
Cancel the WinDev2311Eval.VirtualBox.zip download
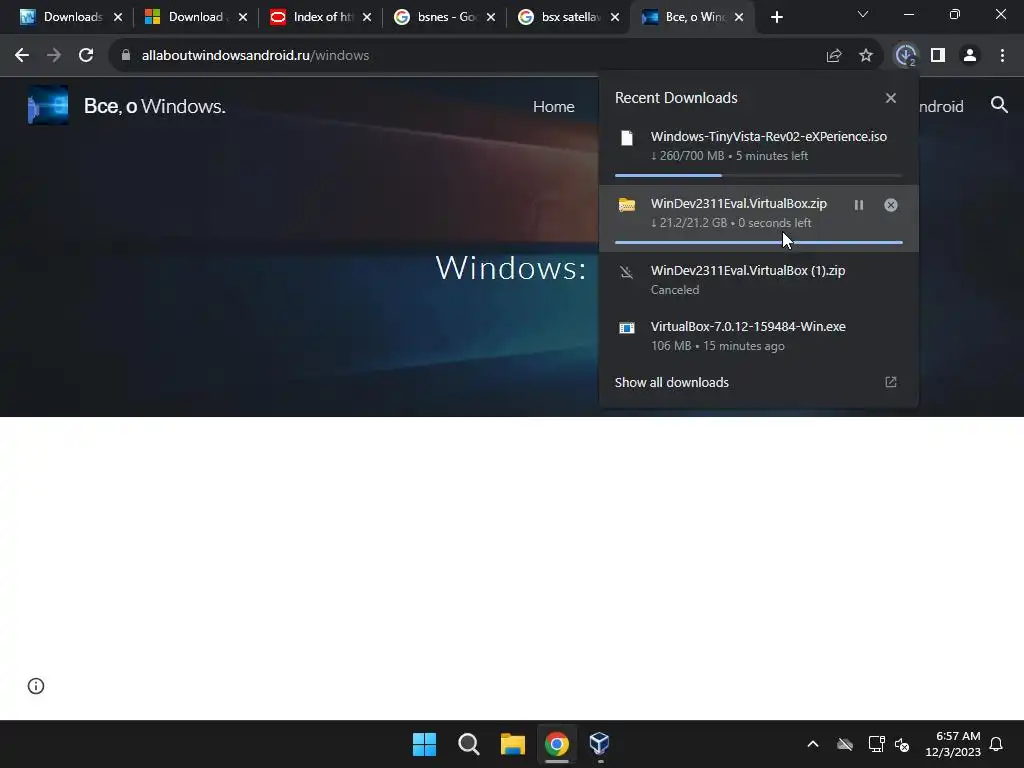[891, 205]
